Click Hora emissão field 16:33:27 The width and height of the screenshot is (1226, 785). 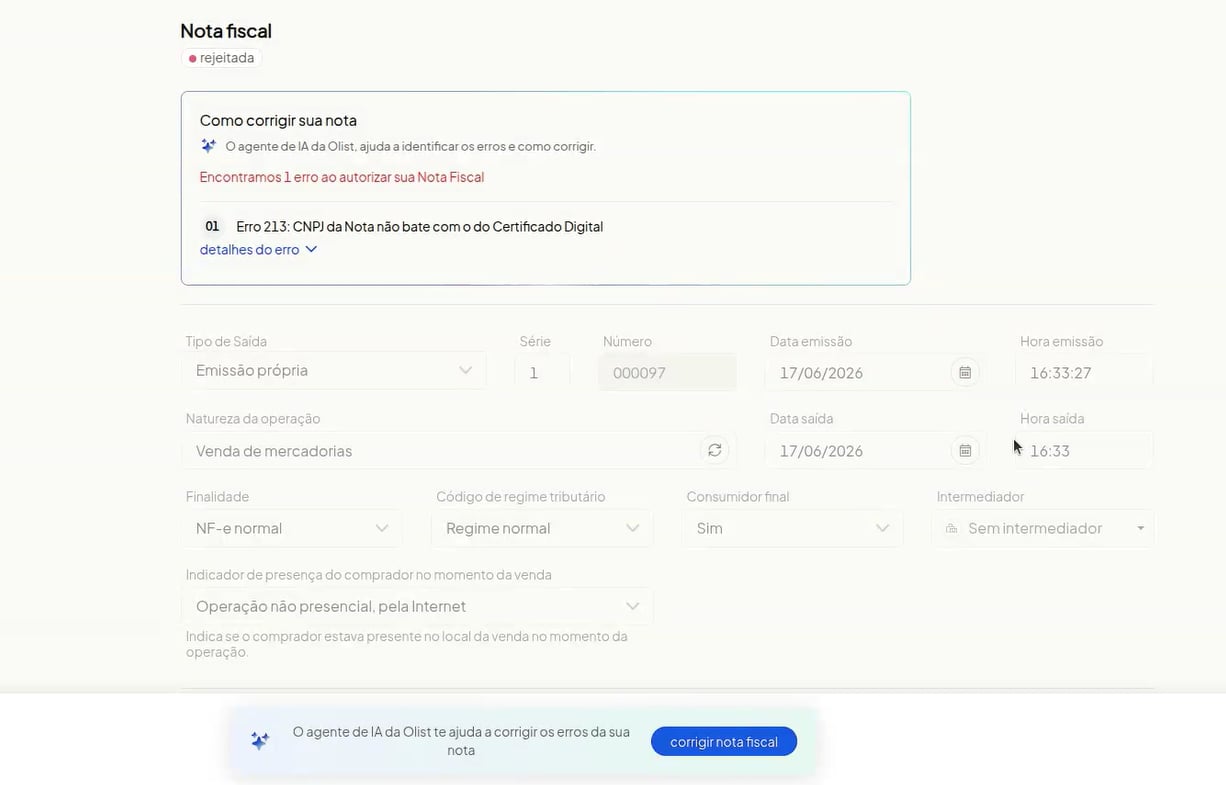click(x=1085, y=372)
